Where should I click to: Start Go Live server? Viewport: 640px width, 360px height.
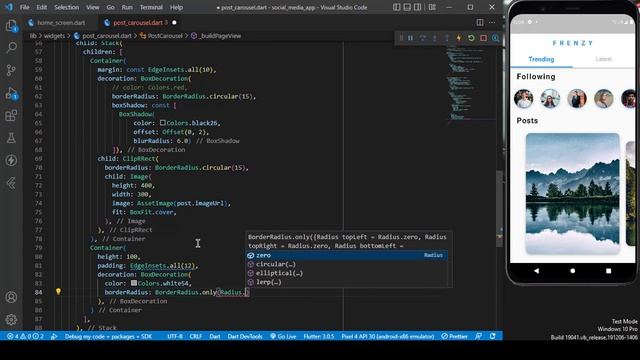pyautogui.click(x=283, y=336)
